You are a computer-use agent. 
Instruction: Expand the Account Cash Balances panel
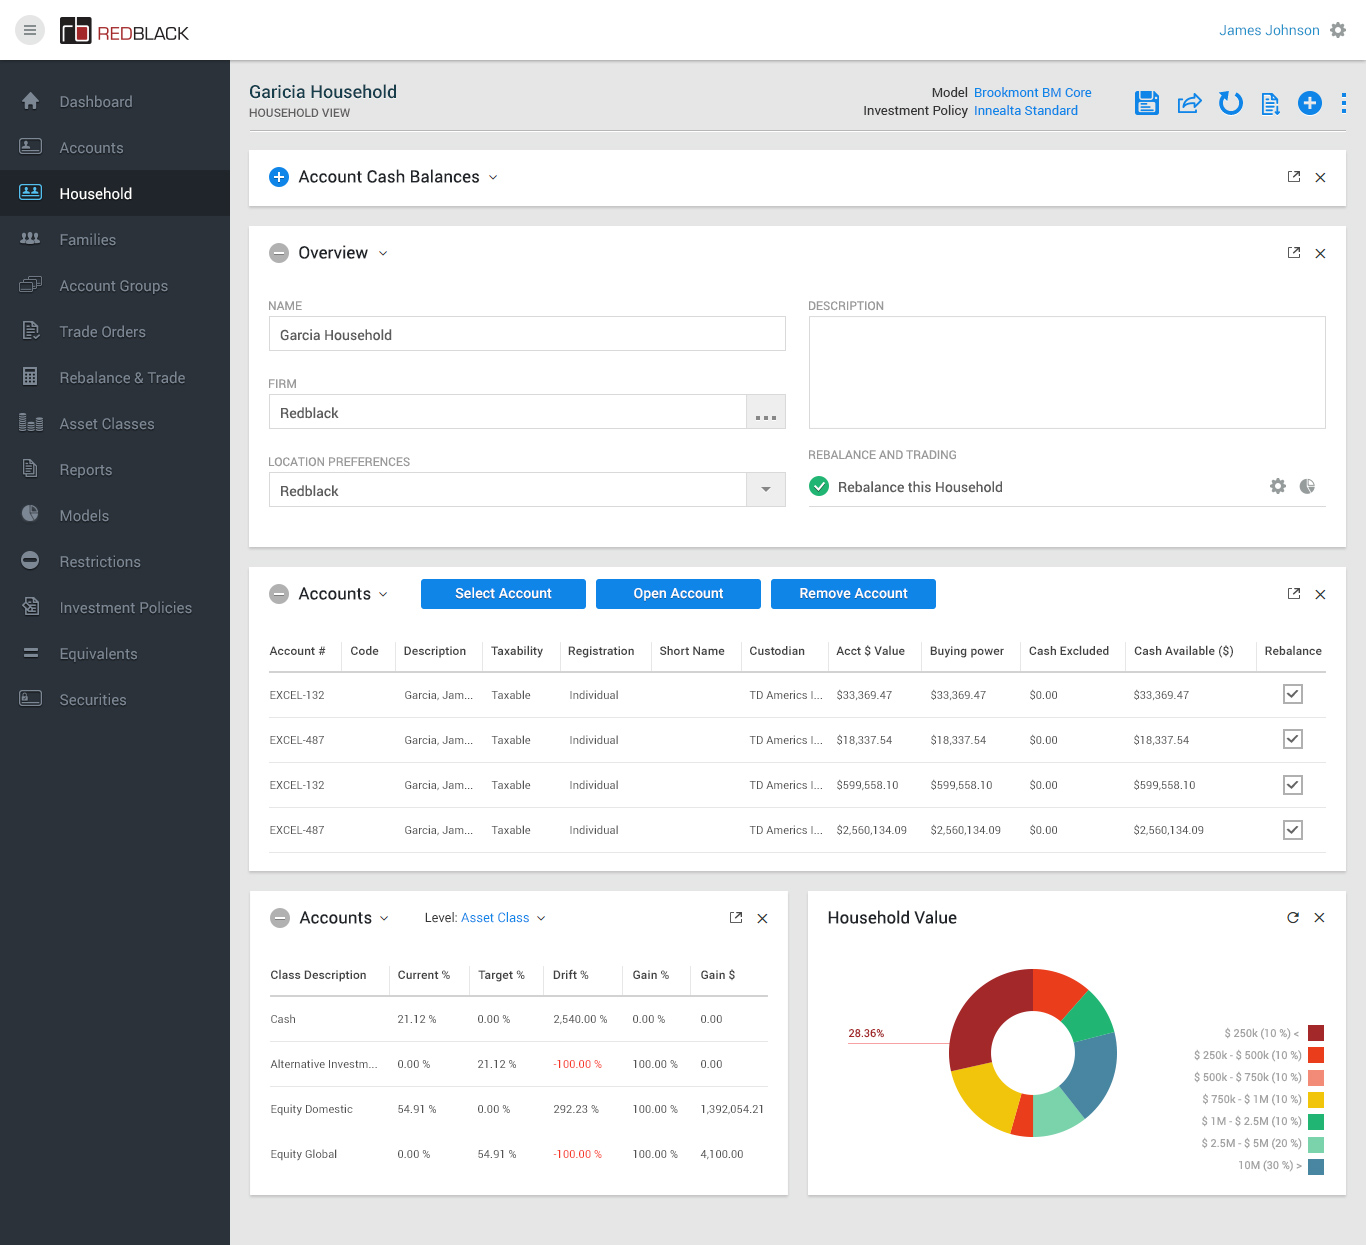(279, 177)
